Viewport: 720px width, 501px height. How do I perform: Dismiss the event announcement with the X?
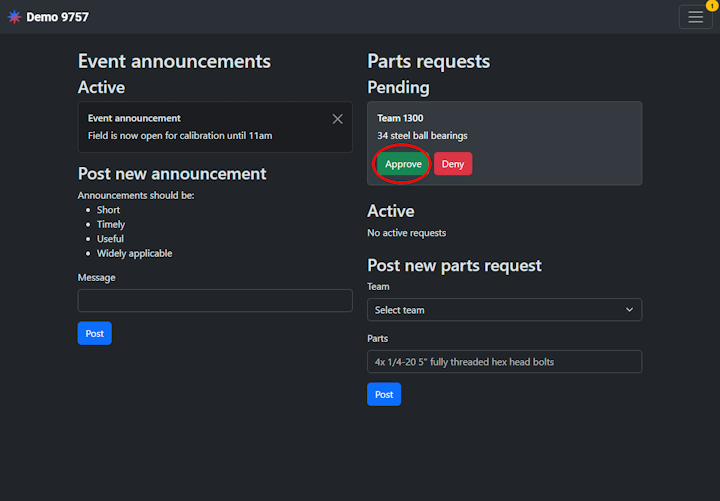(x=337, y=119)
